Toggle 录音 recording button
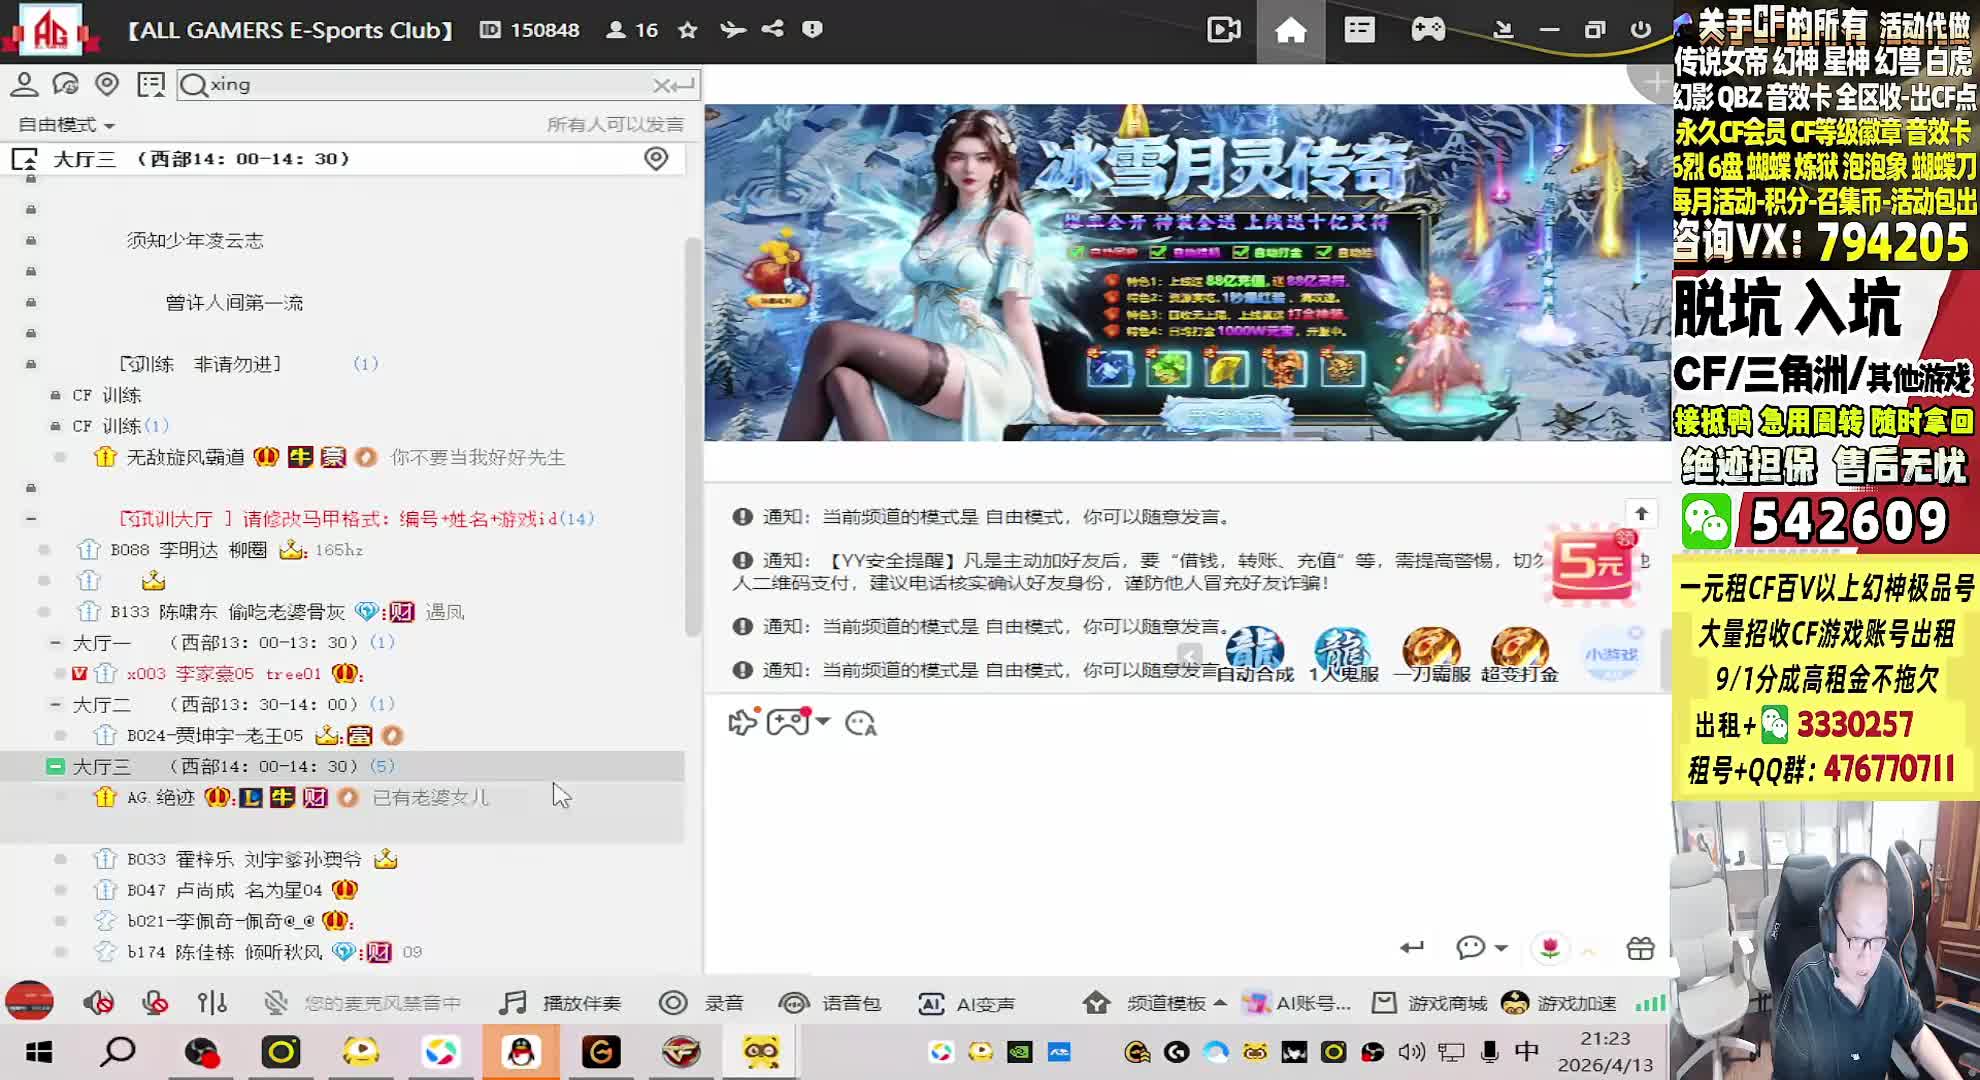 tap(701, 1003)
